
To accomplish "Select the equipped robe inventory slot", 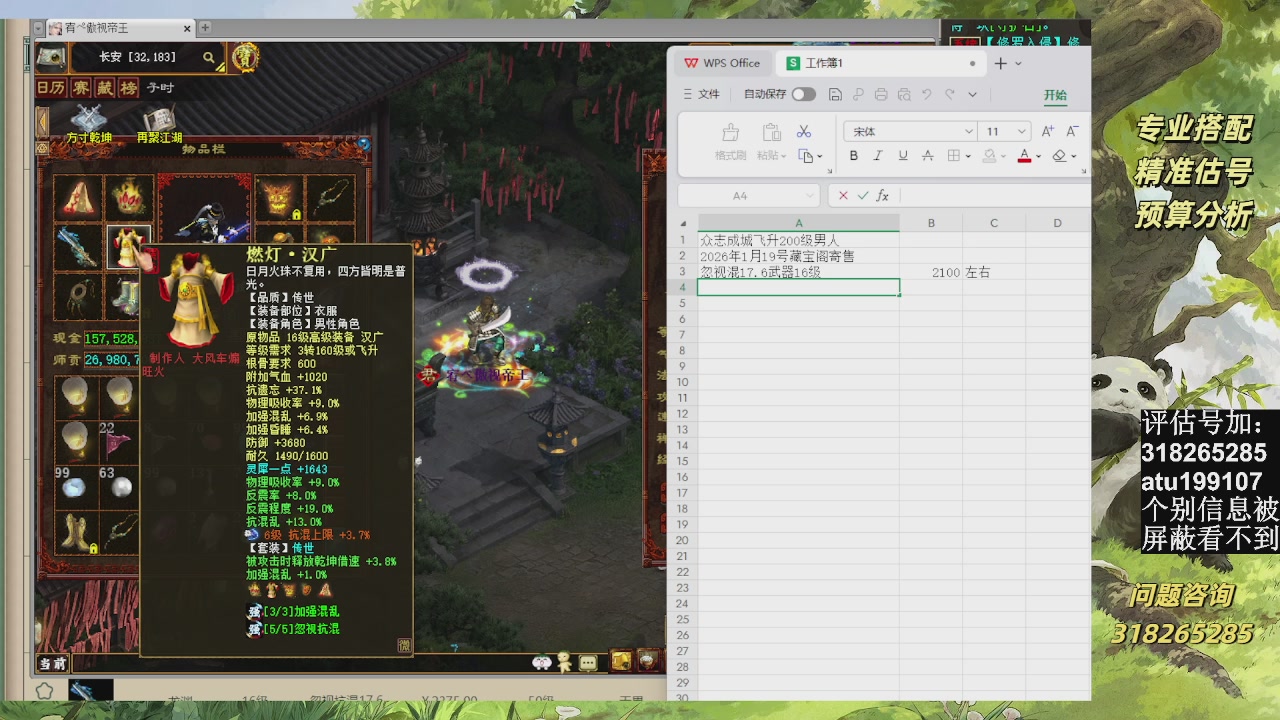I will click(x=129, y=247).
